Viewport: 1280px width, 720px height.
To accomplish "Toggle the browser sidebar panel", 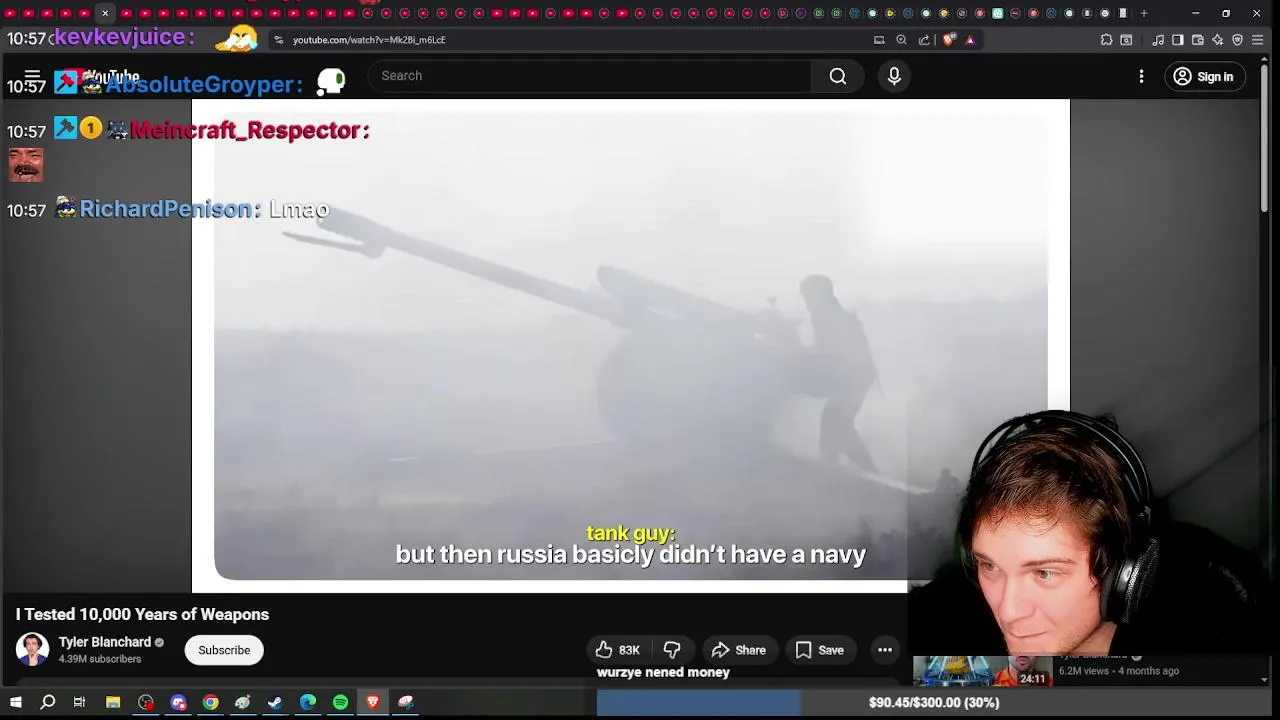I will (x=1178, y=40).
